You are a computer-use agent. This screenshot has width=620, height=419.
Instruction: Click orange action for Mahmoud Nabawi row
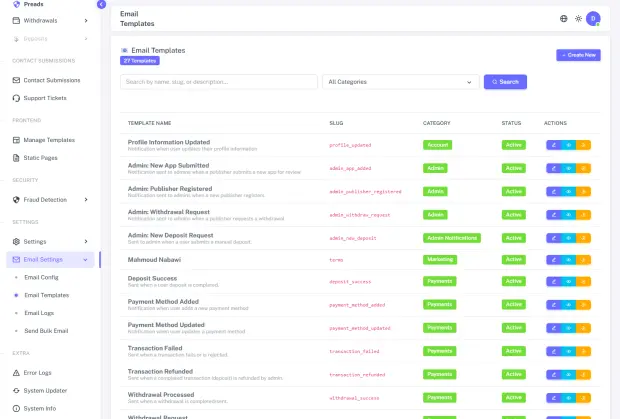[x=583, y=260]
